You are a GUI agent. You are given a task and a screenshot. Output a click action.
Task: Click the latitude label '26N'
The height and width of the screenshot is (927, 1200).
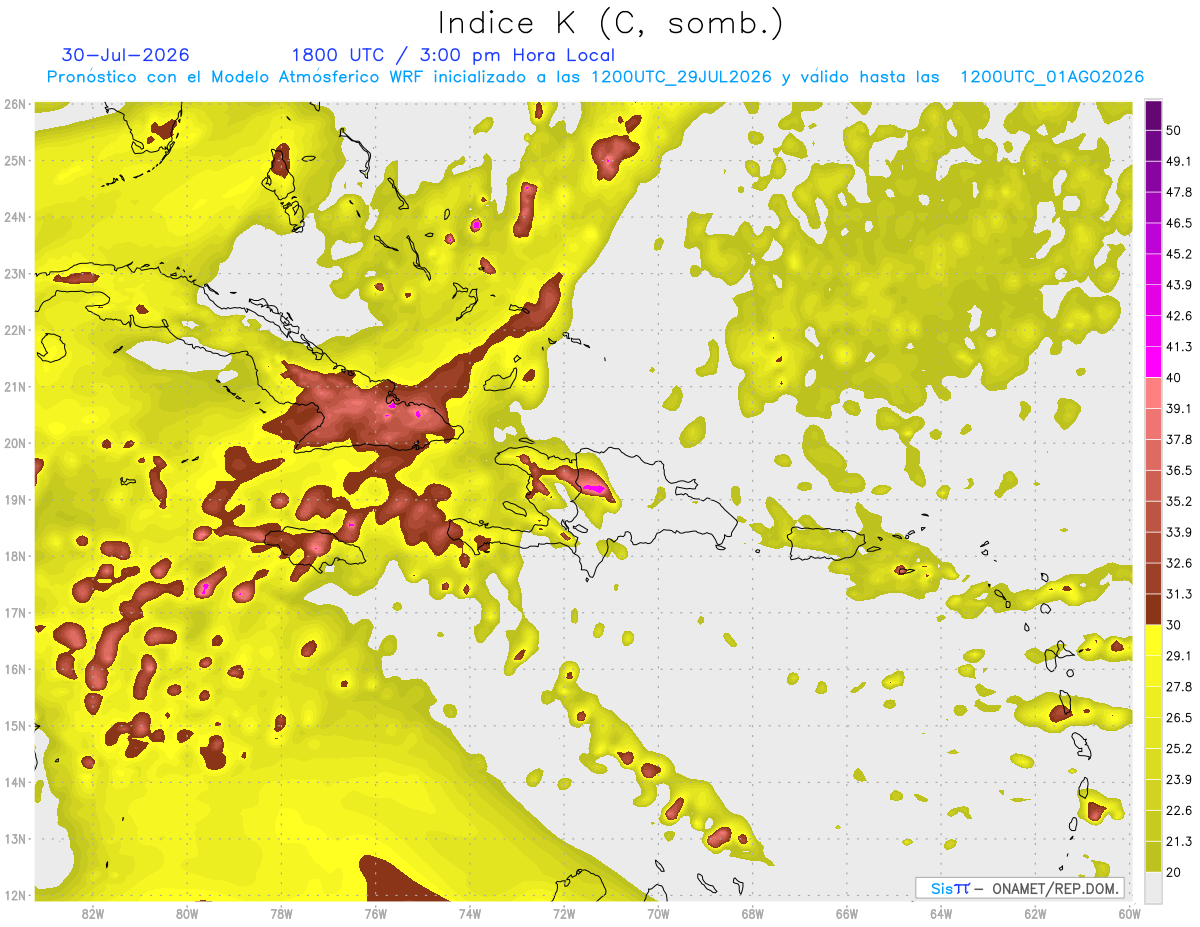14,104
